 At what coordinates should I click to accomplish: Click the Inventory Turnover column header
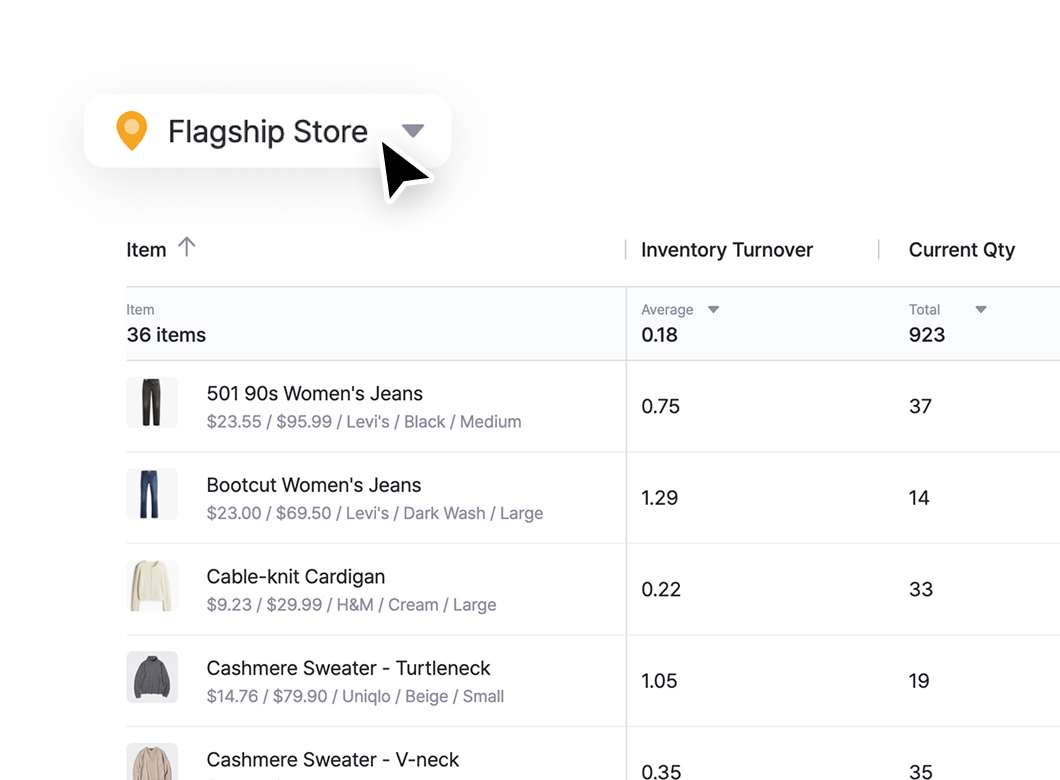click(727, 250)
